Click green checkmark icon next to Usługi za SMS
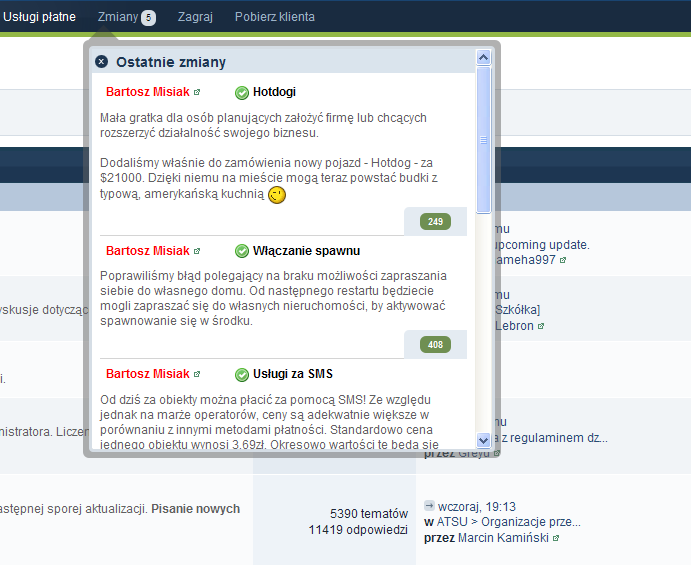Image resolution: width=691 pixels, height=565 pixels. 241,375
